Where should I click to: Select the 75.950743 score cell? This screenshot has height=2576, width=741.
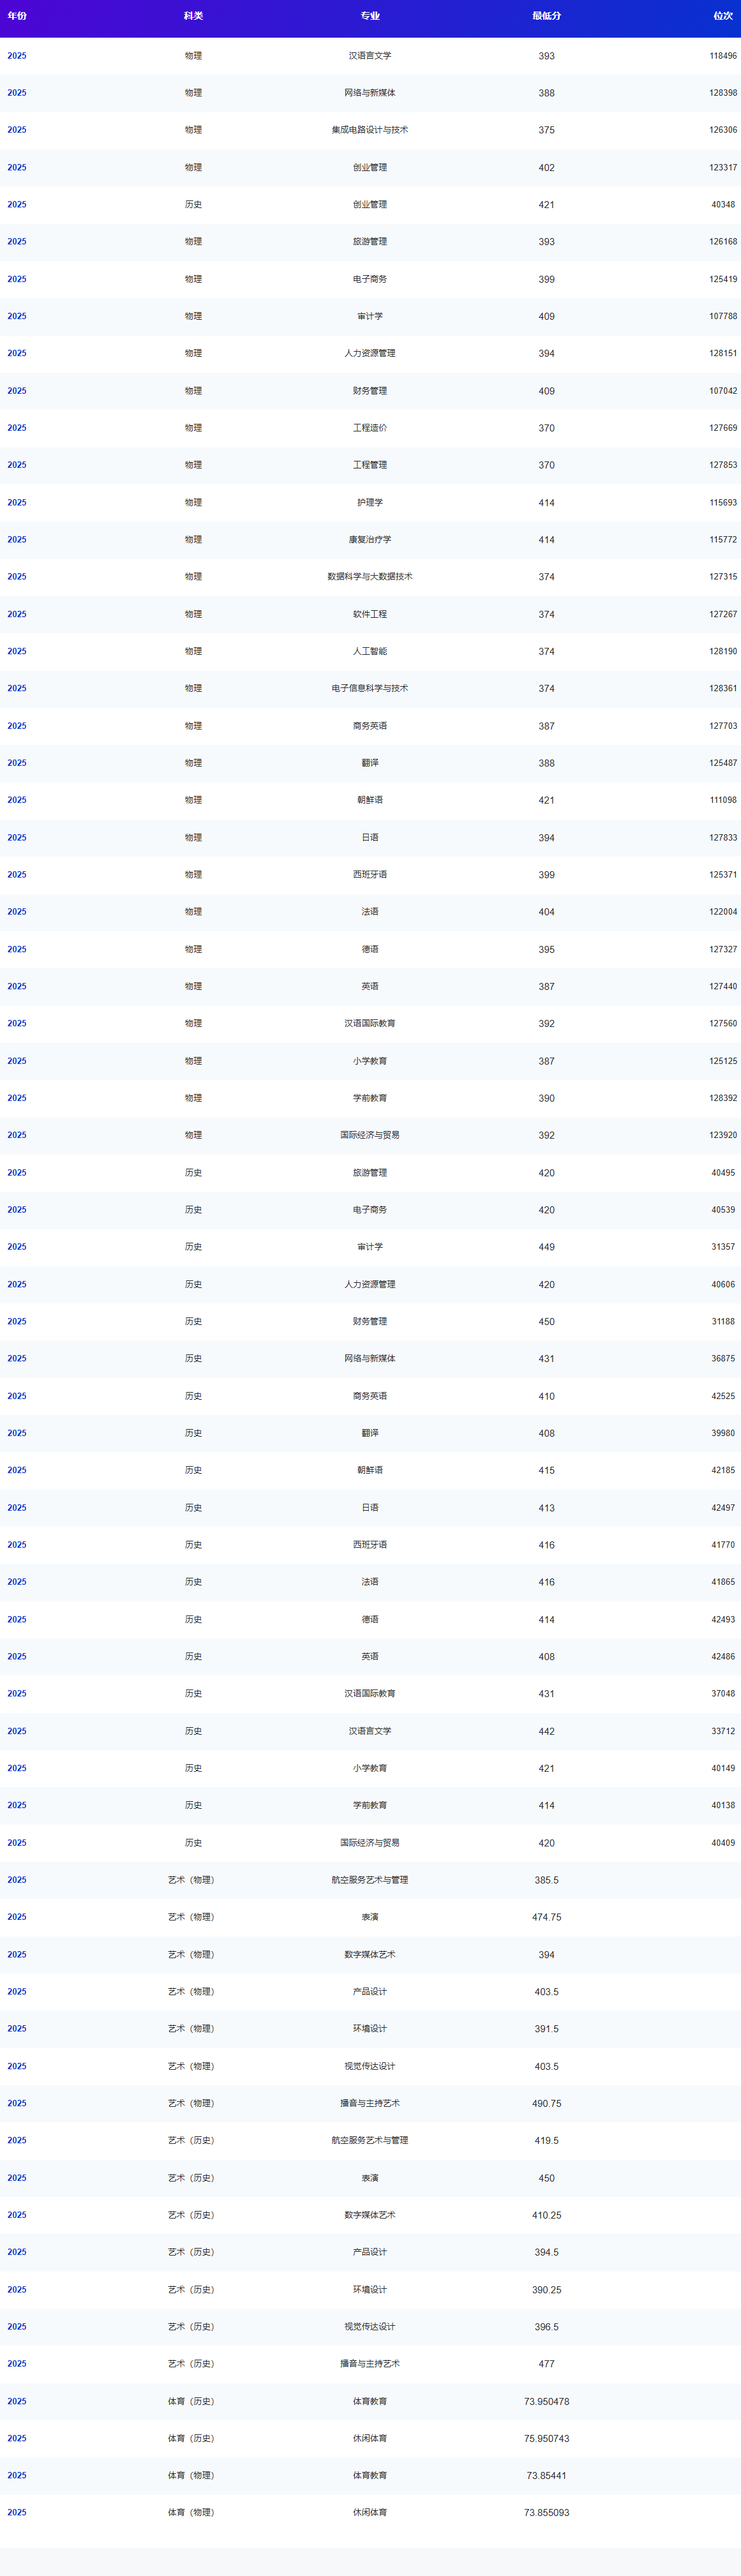click(546, 2439)
